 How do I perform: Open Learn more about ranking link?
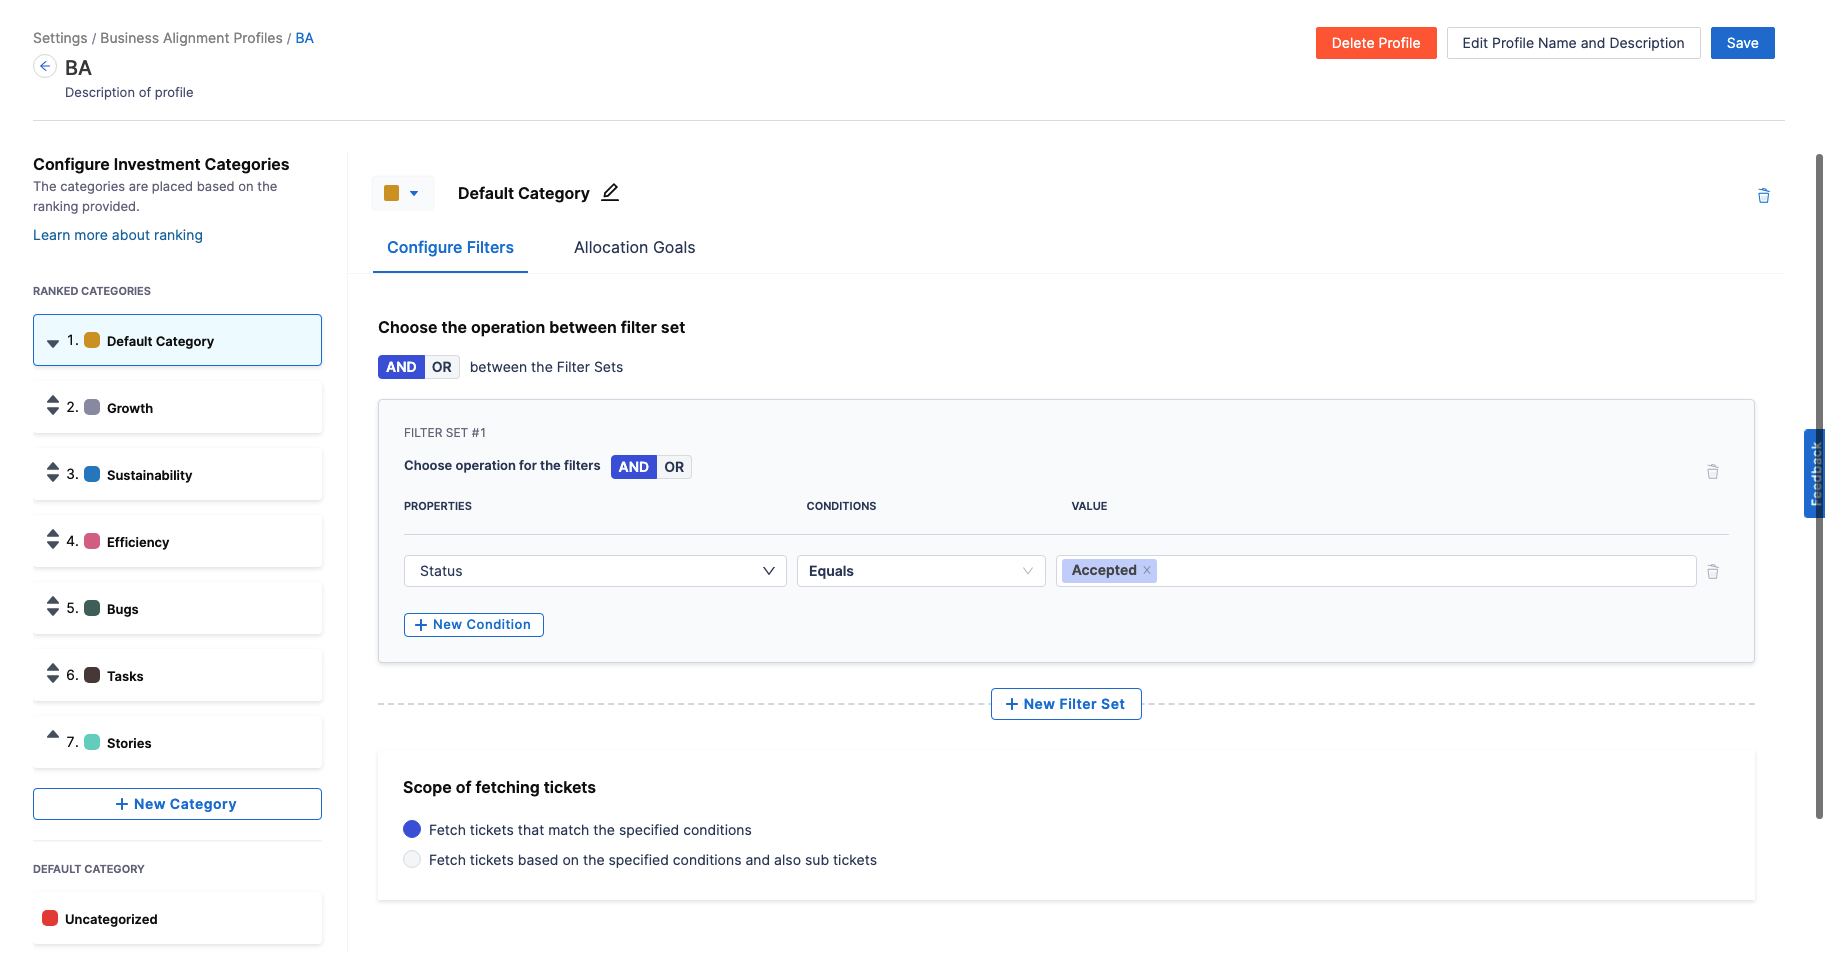118,235
